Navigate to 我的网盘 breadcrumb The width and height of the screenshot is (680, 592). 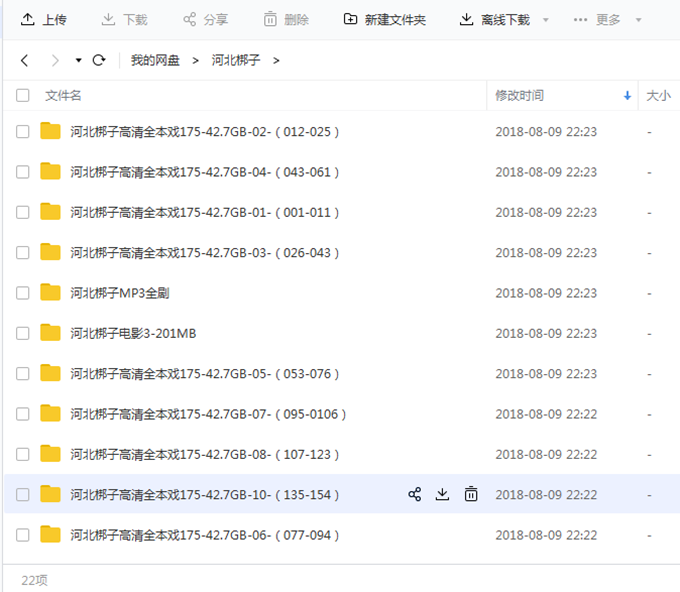coord(155,60)
